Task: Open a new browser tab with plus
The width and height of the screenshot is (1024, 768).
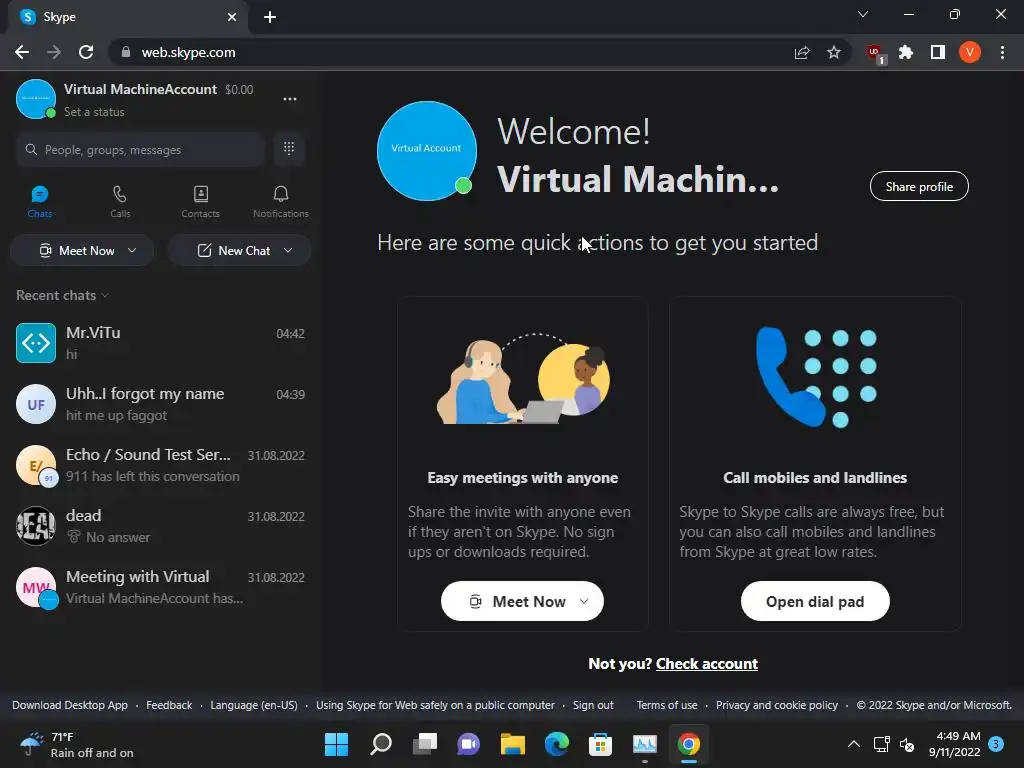Action: point(270,17)
